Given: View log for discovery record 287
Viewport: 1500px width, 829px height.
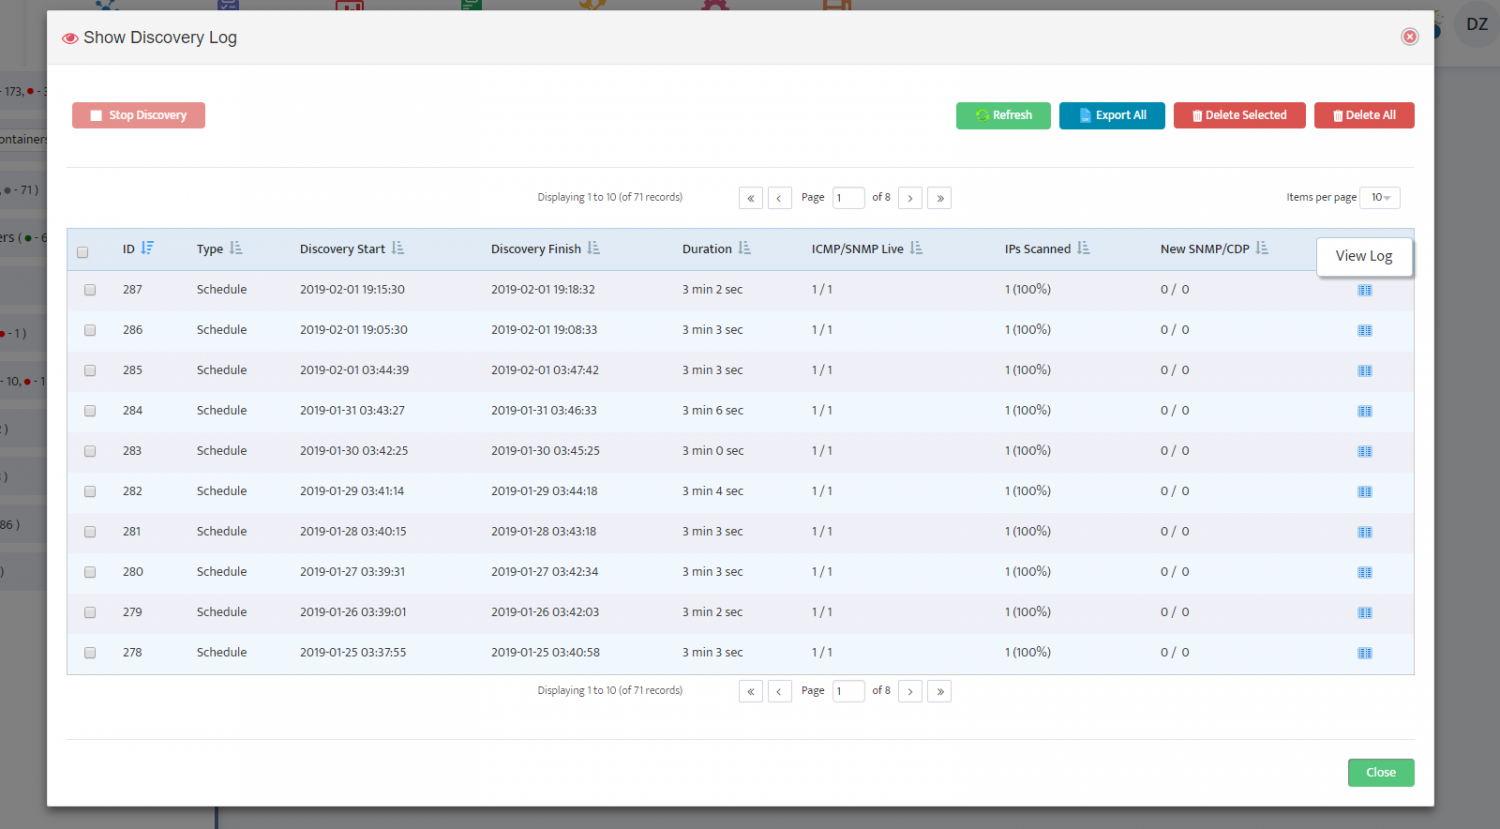Looking at the screenshot, I should click(1364, 289).
